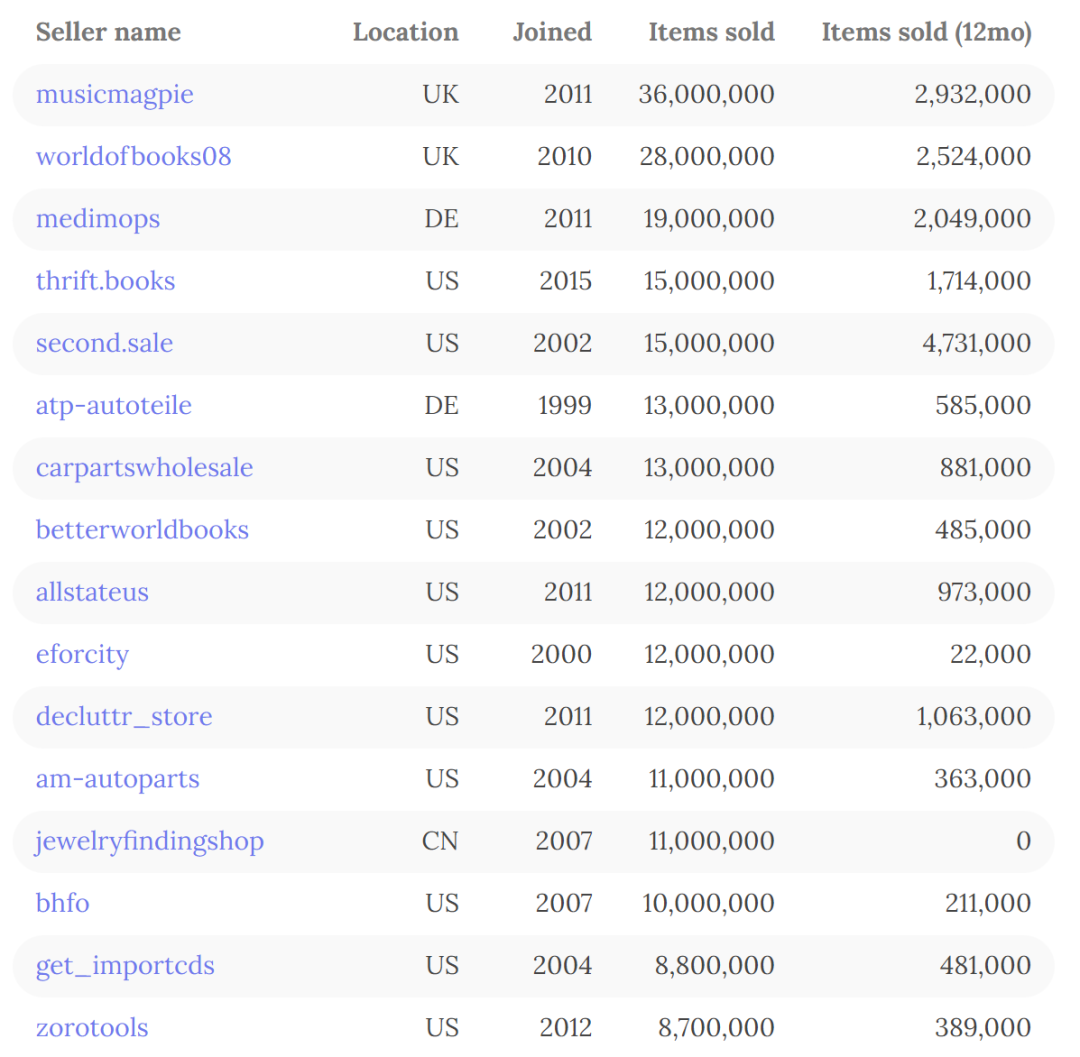Click carpartswholesale seller name
Image resolution: width=1080 pixels, height=1057 pixels.
[144, 468]
